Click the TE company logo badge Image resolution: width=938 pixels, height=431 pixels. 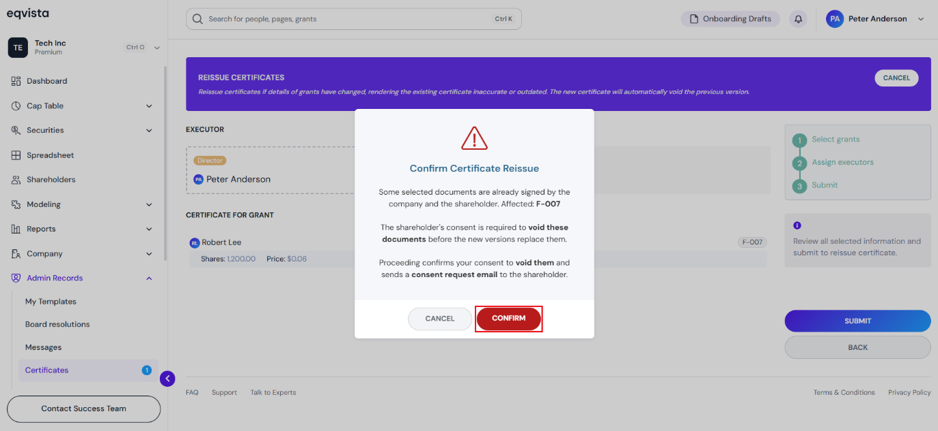pos(18,47)
